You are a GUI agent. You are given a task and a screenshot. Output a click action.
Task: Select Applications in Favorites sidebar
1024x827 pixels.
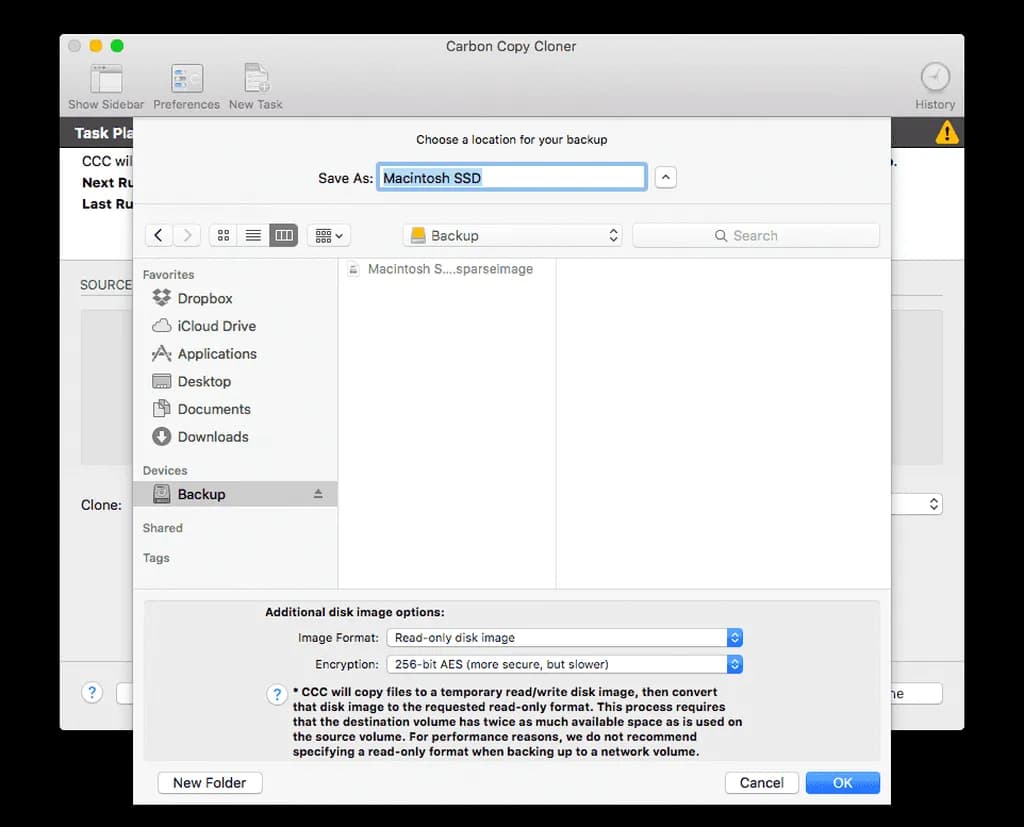pyautogui.click(x=216, y=354)
